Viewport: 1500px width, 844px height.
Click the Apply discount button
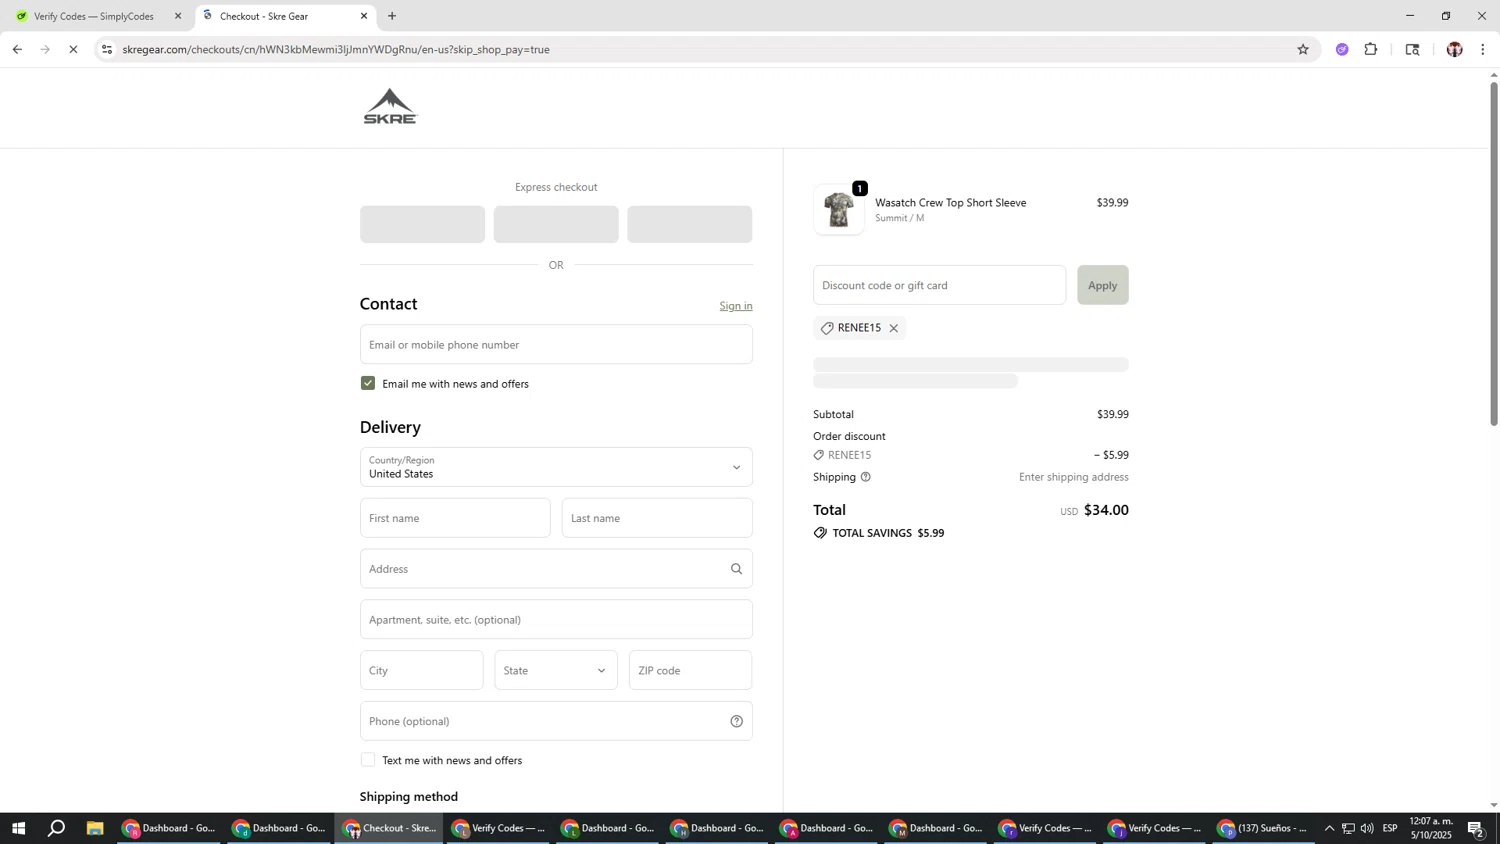1102,285
